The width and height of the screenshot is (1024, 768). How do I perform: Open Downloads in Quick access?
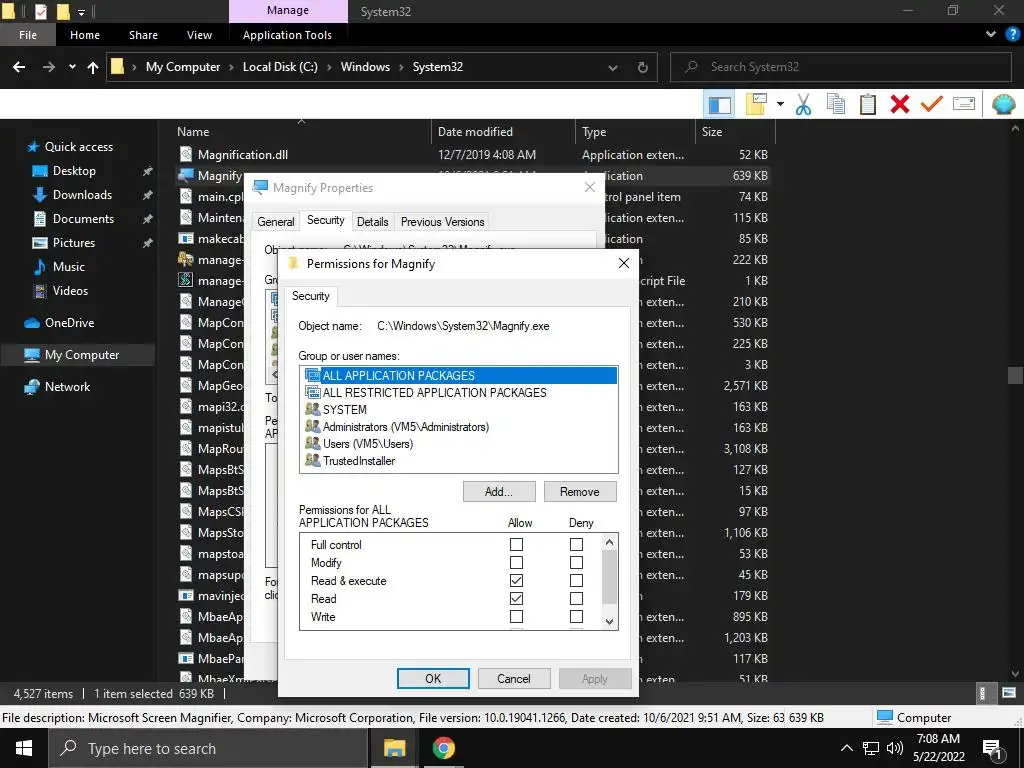82,195
